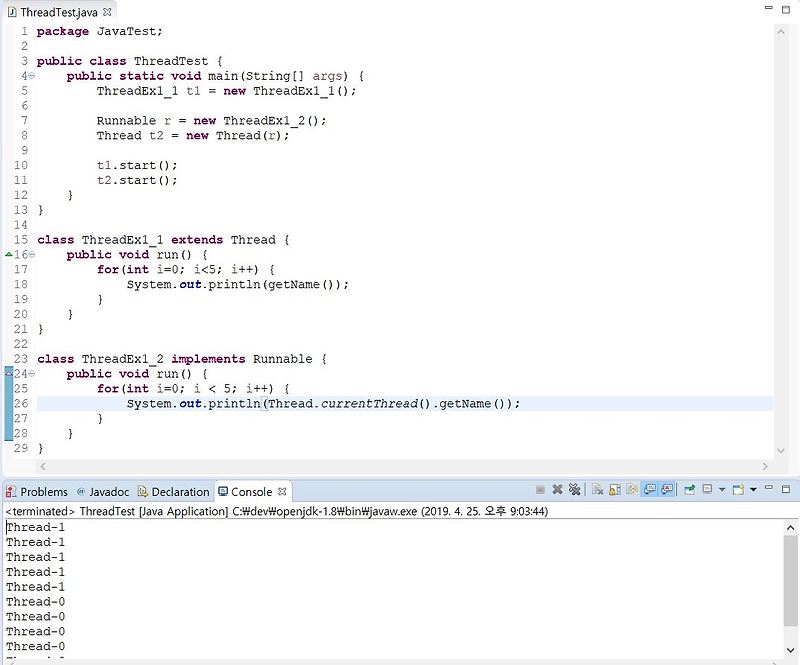Image resolution: width=800 pixels, height=665 pixels.
Task: Click 'Runnable r = new ThreadEx1_2();' line
Action: pos(211,121)
